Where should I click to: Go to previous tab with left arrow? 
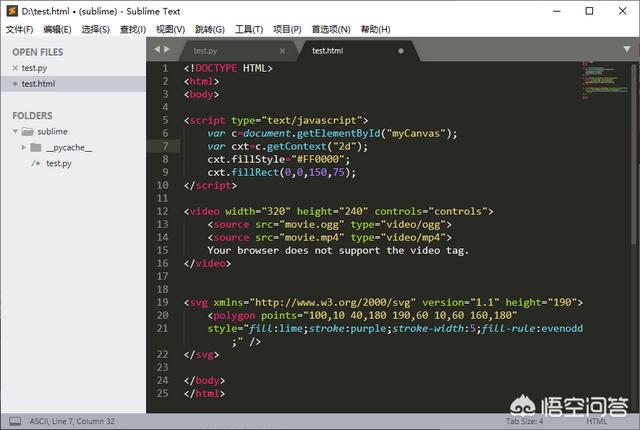tap(157, 49)
